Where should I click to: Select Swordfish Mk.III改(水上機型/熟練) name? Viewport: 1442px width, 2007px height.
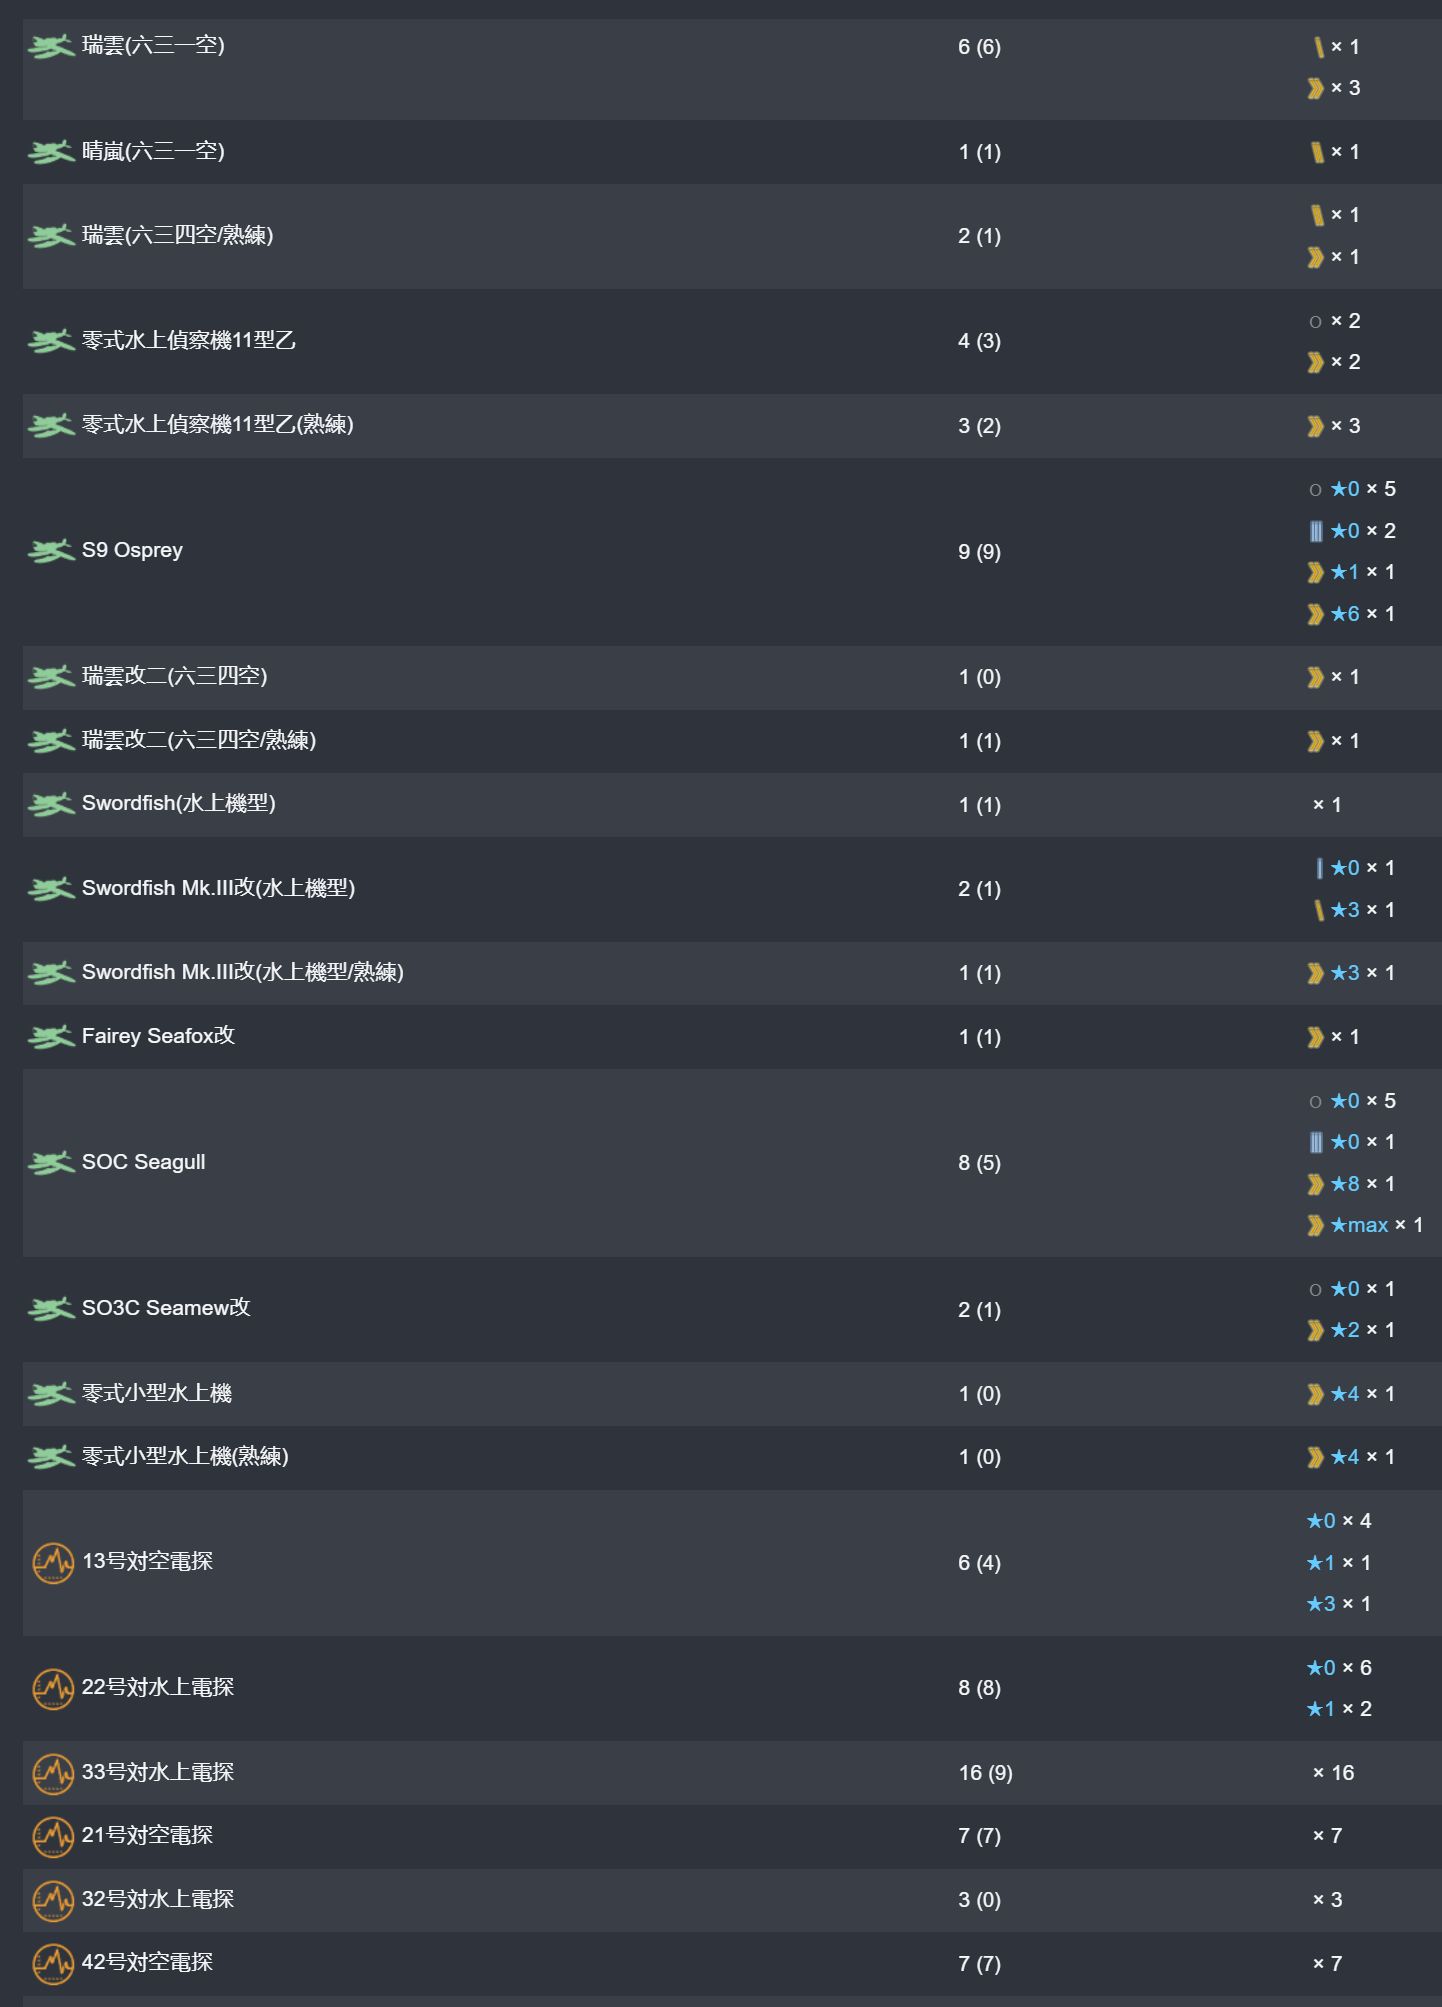coord(242,973)
